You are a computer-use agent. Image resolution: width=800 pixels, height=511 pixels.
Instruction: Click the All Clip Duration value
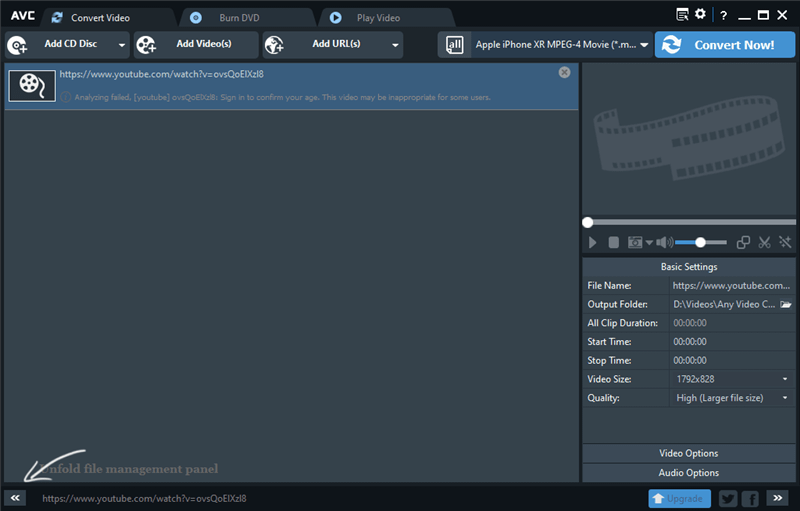(690, 323)
